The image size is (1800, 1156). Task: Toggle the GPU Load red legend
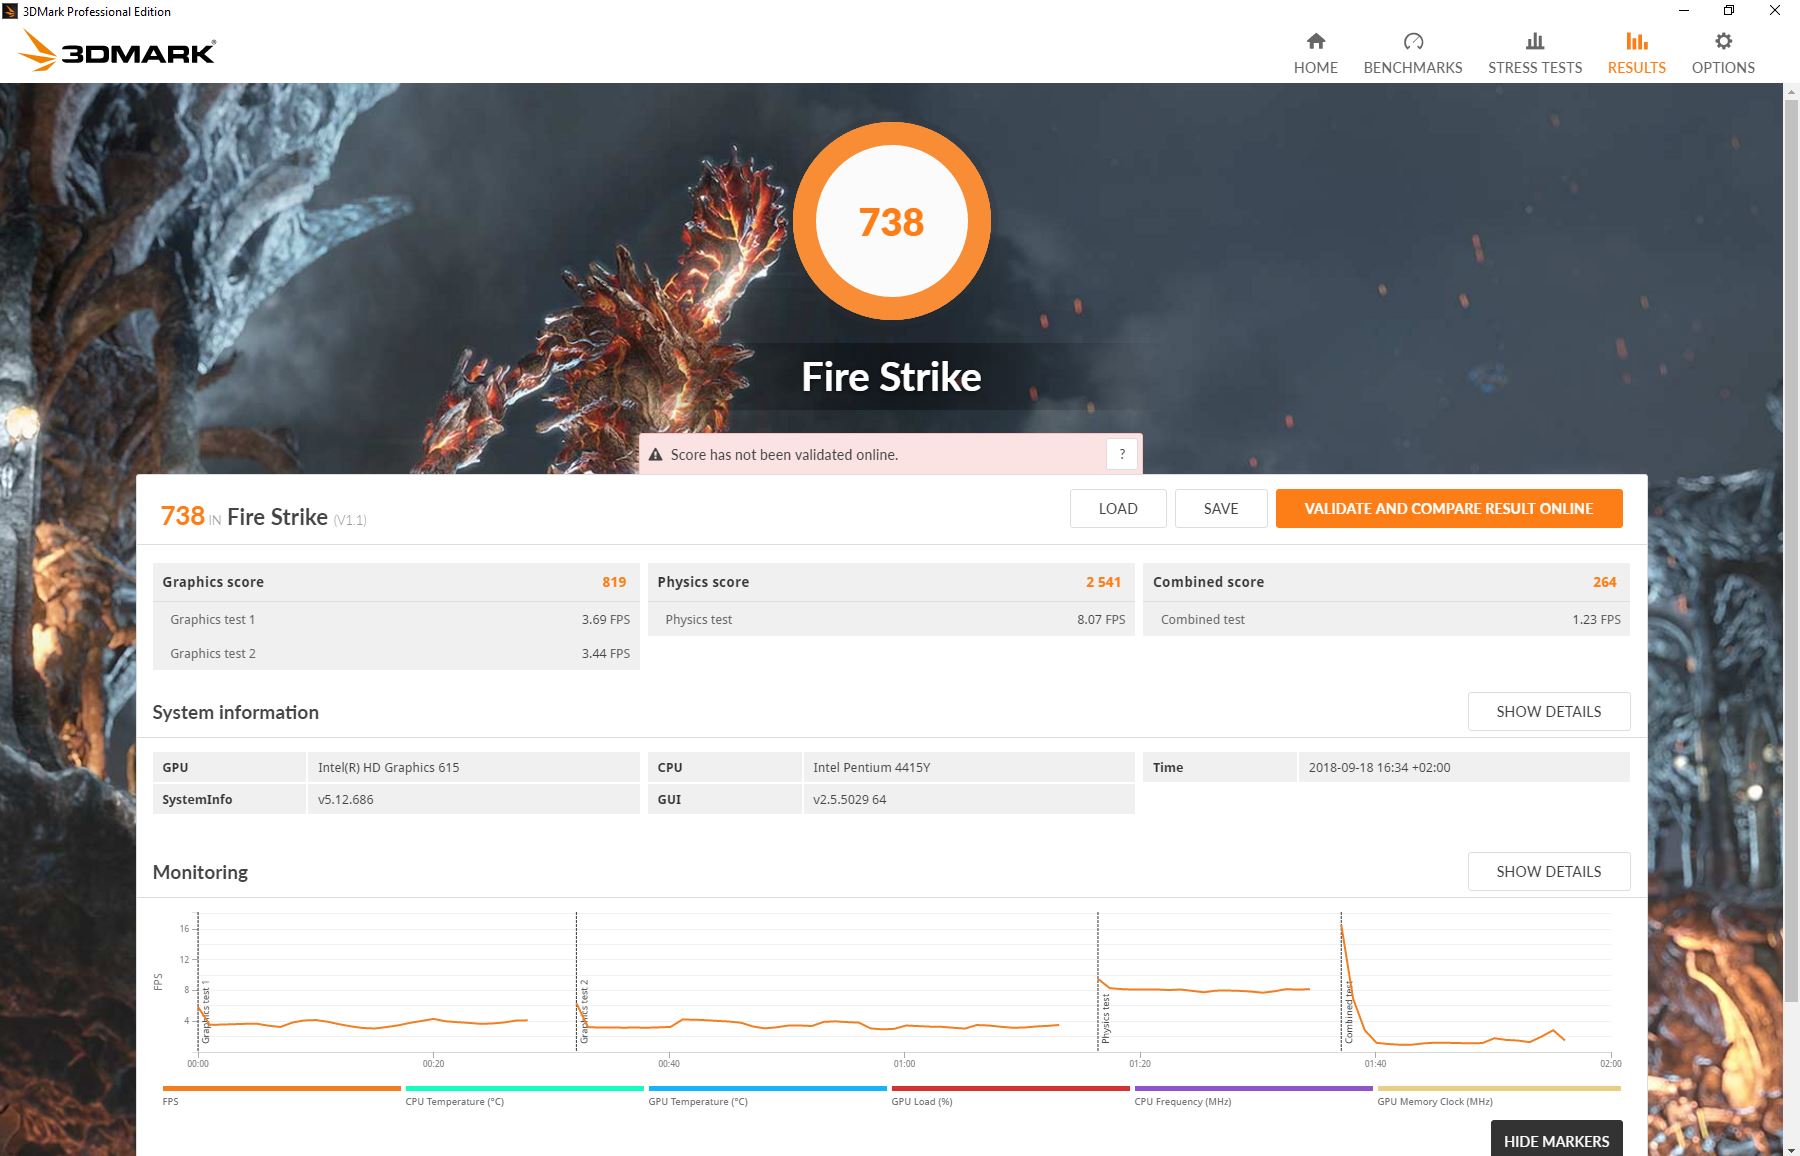[1010, 1088]
